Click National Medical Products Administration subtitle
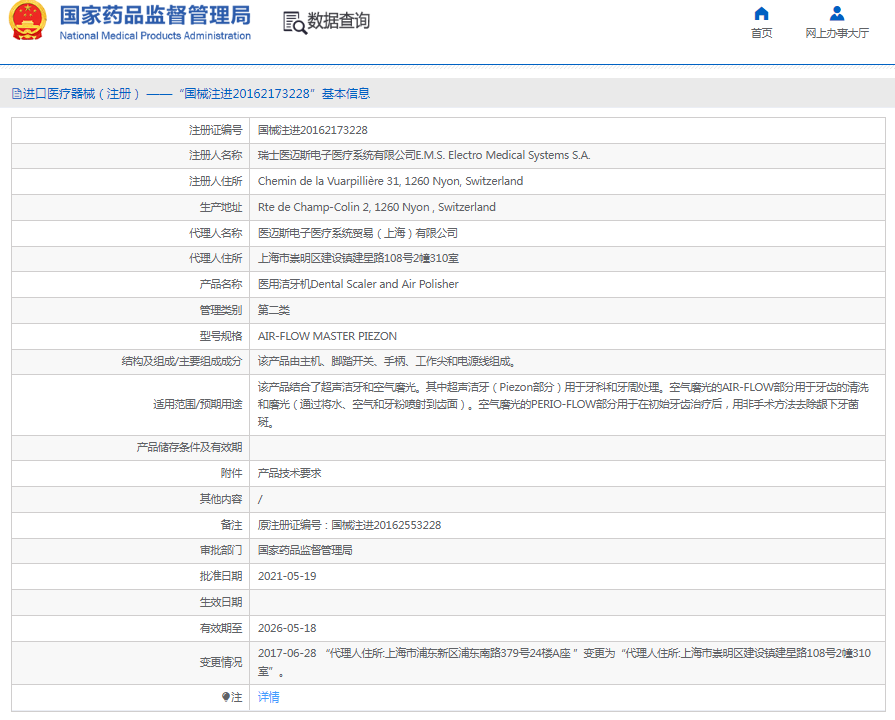This screenshot has width=895, height=720. pyautogui.click(x=155, y=36)
